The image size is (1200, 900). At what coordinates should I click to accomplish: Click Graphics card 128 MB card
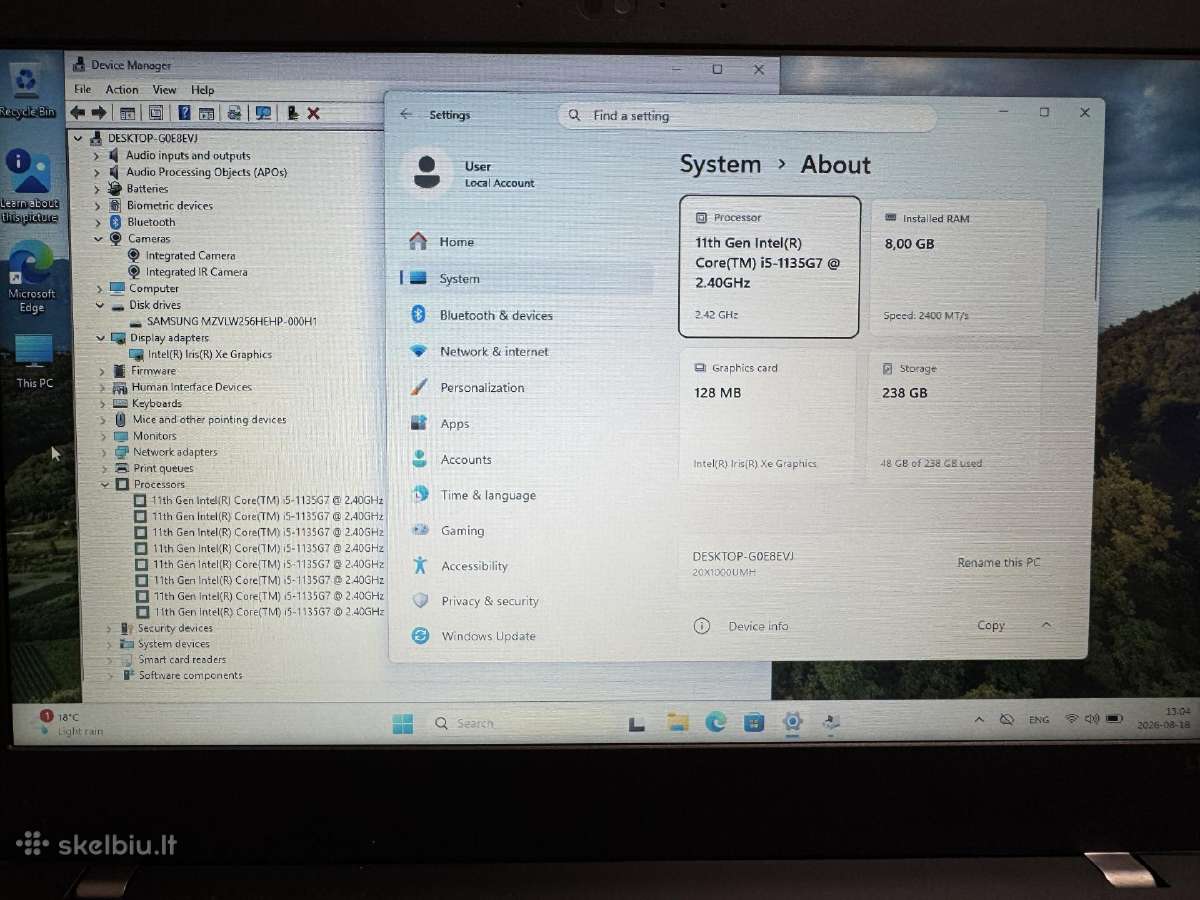tap(768, 415)
